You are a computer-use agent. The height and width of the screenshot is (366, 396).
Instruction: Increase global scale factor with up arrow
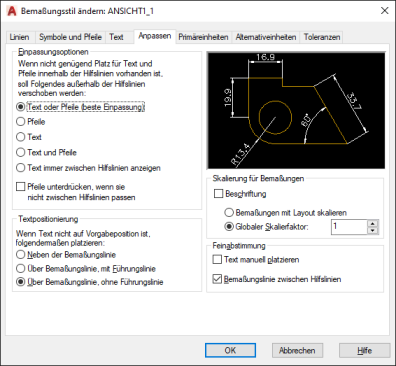373,223
